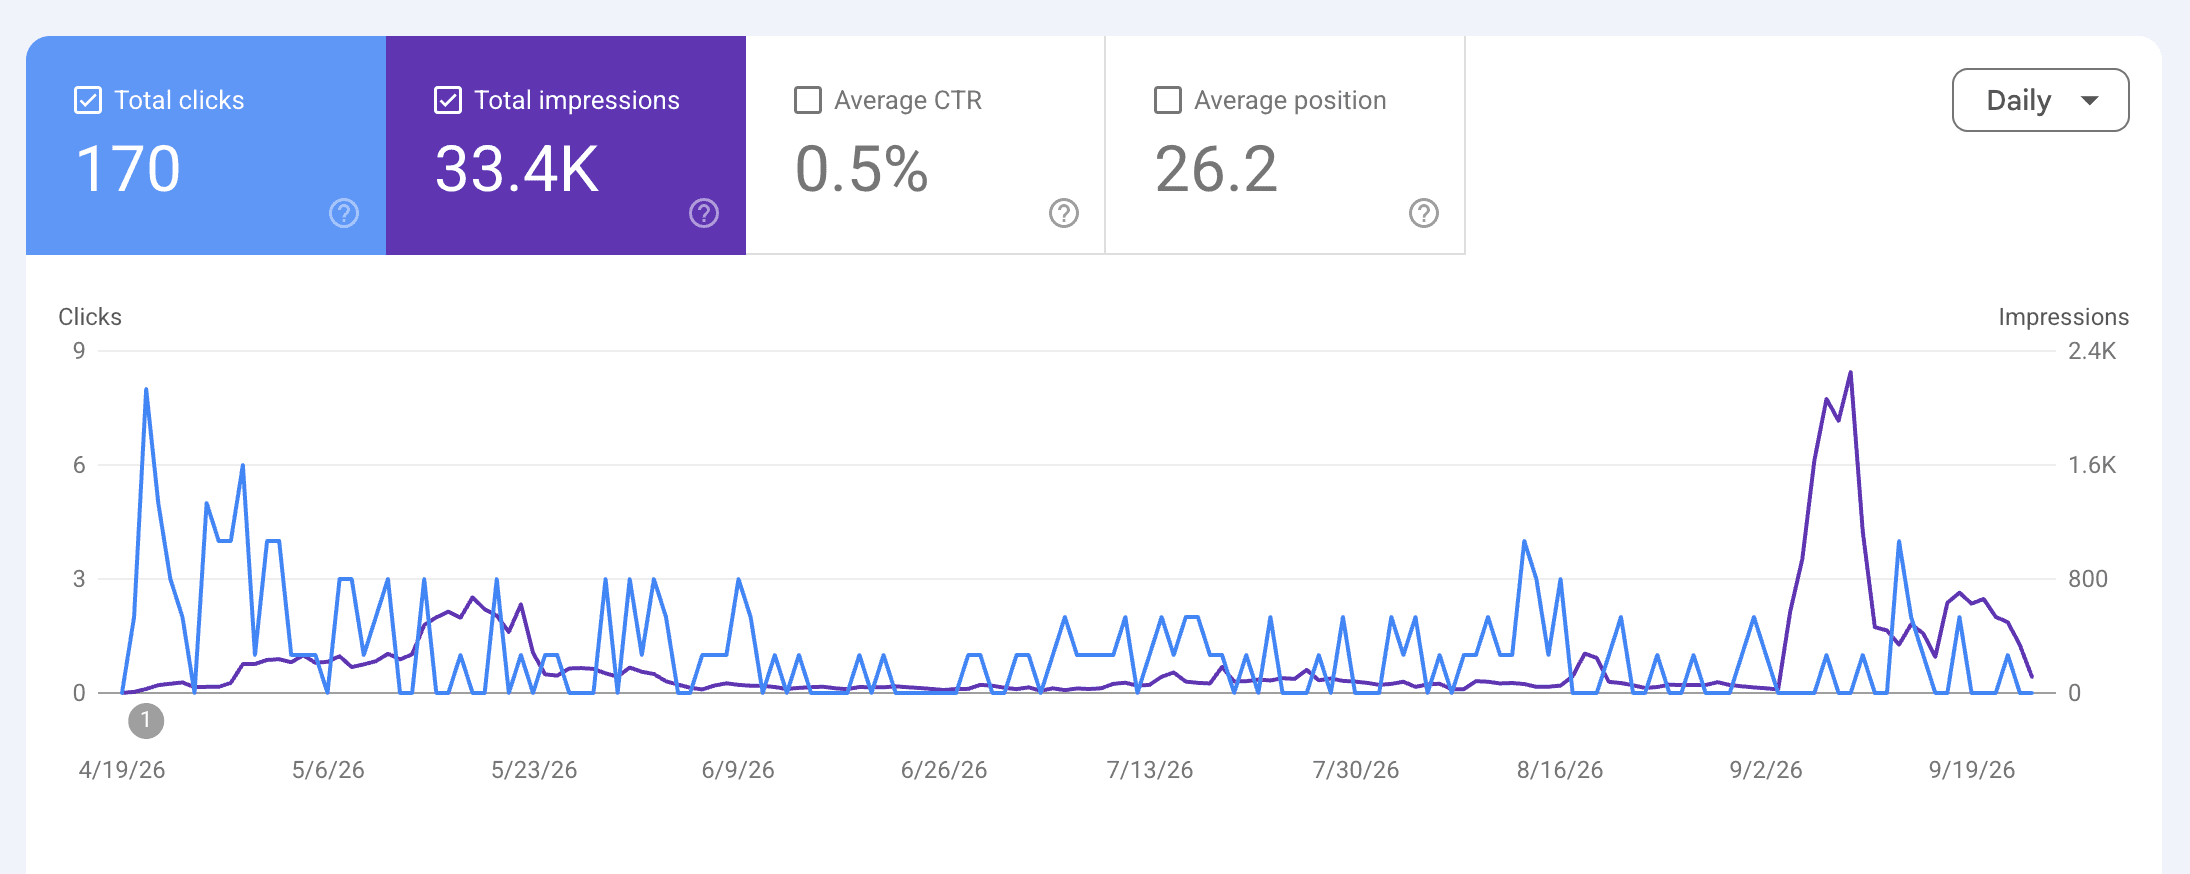Open the Daily granularity dropdown
This screenshot has height=874, width=2190.
click(2040, 100)
